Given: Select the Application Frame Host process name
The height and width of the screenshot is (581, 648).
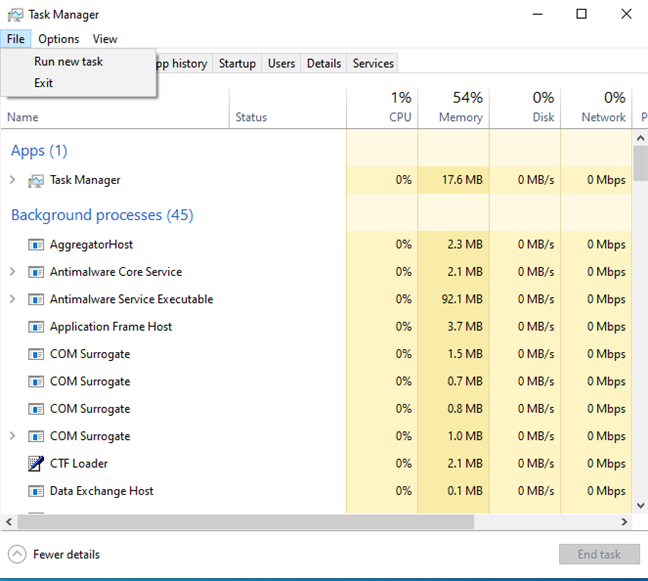Looking at the screenshot, I should coord(111,327).
